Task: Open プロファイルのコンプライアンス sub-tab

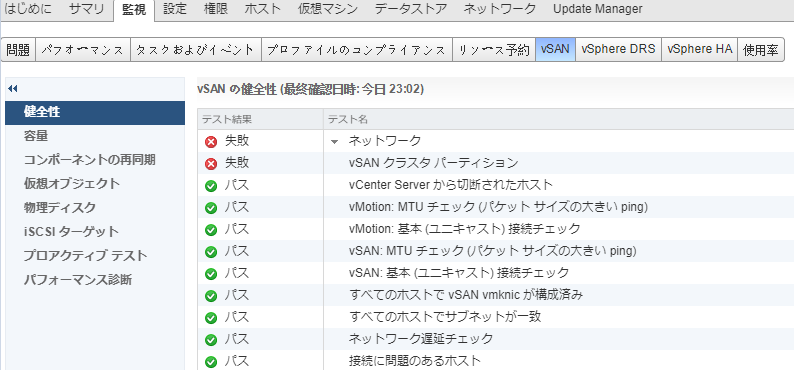Action: pyautogui.click(x=356, y=50)
